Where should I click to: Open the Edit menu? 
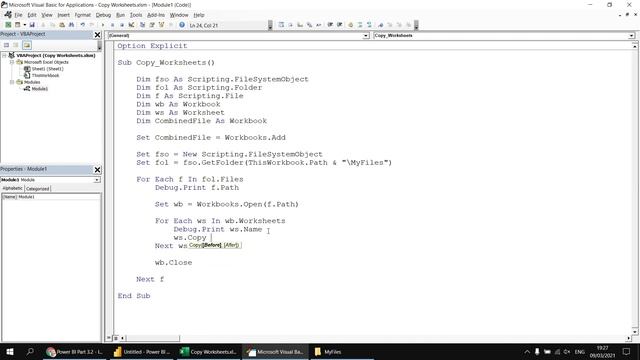click(x=32, y=15)
